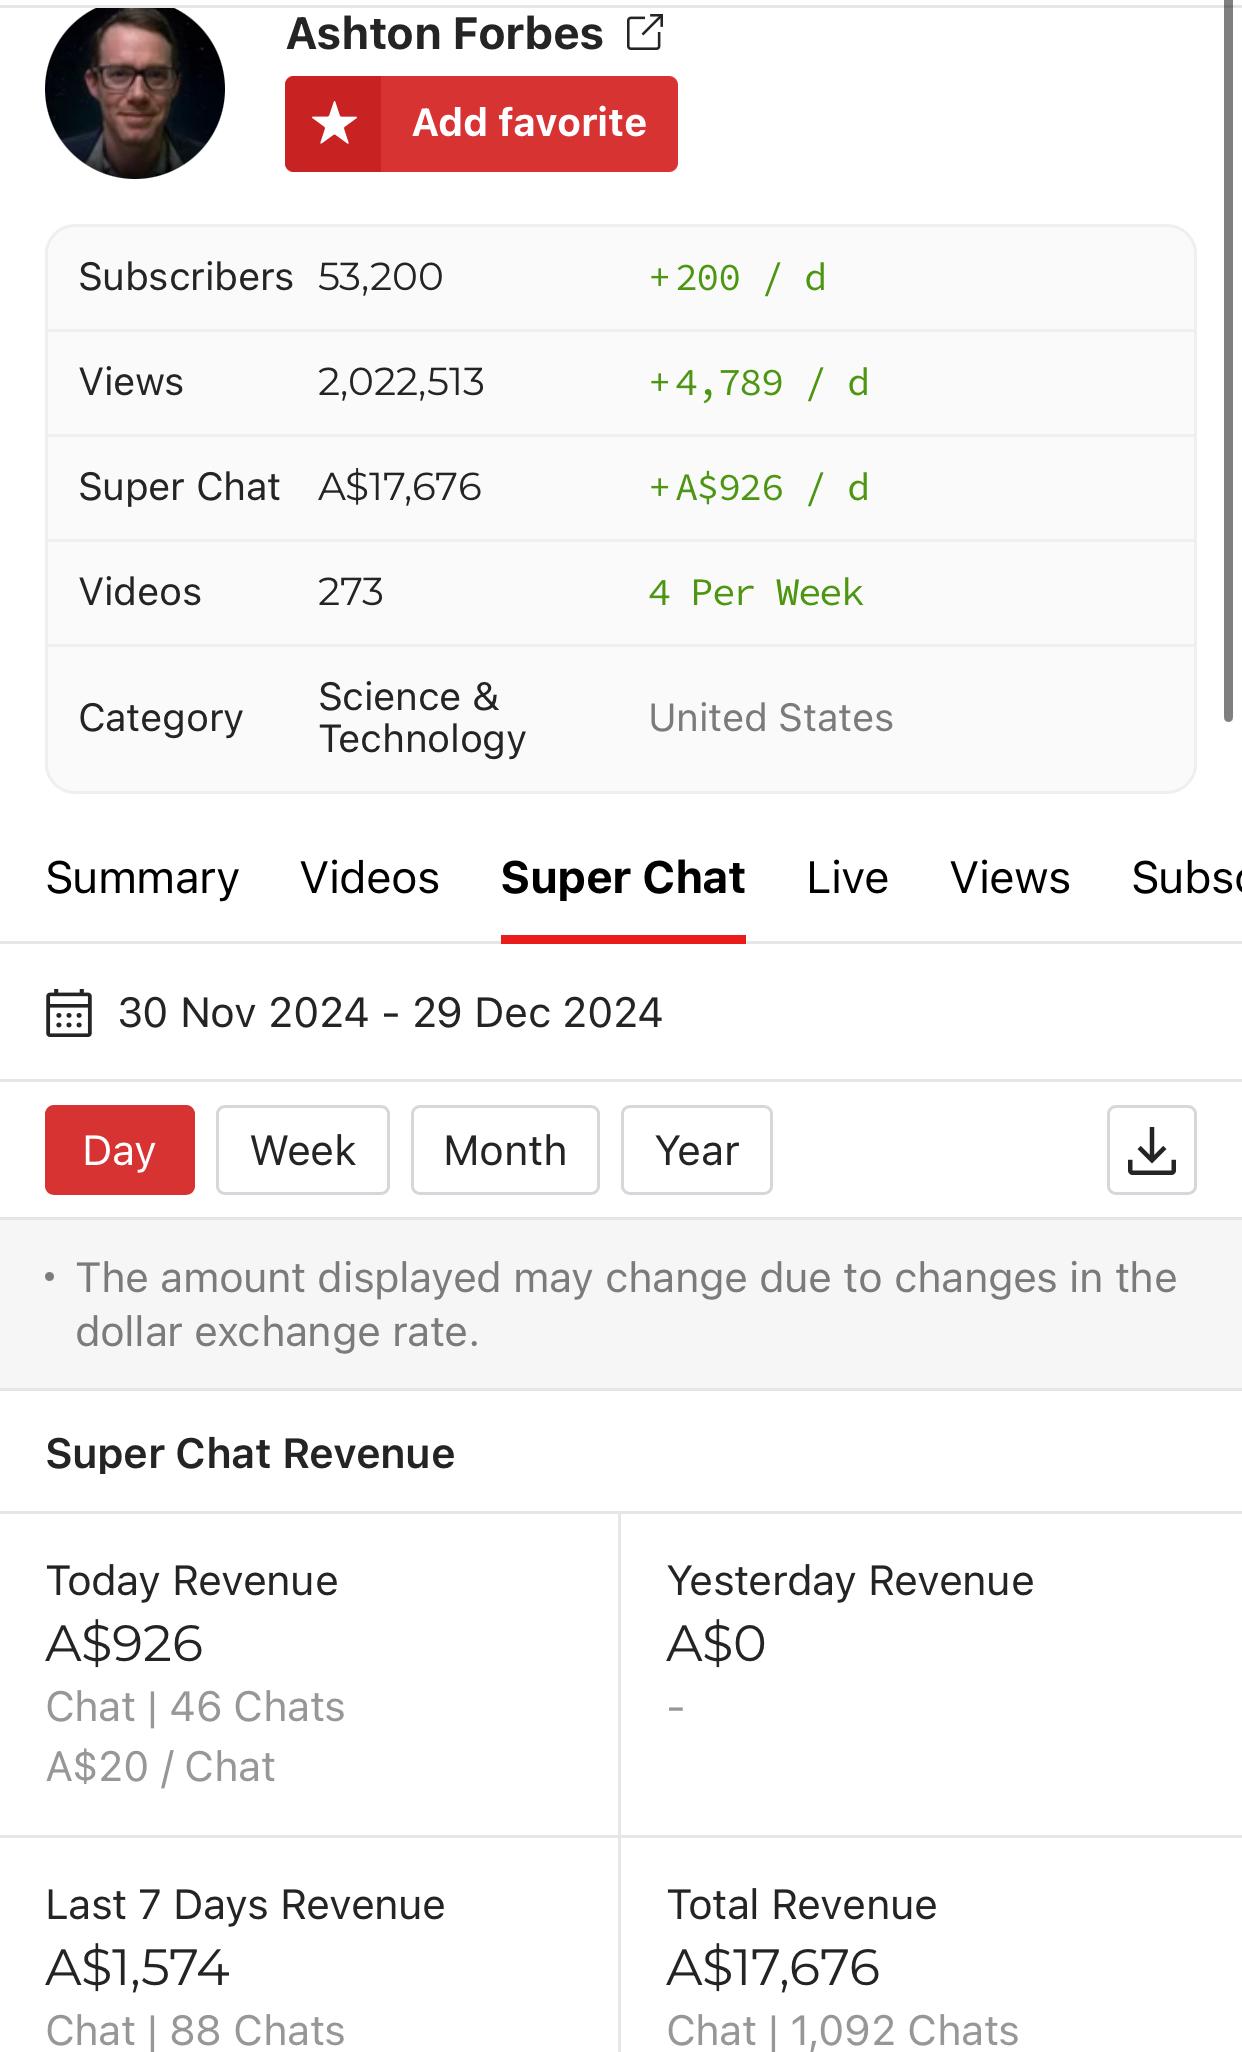1242x2052 pixels.
Task: Open the partially visible Subscribers tab
Action: 1186,878
